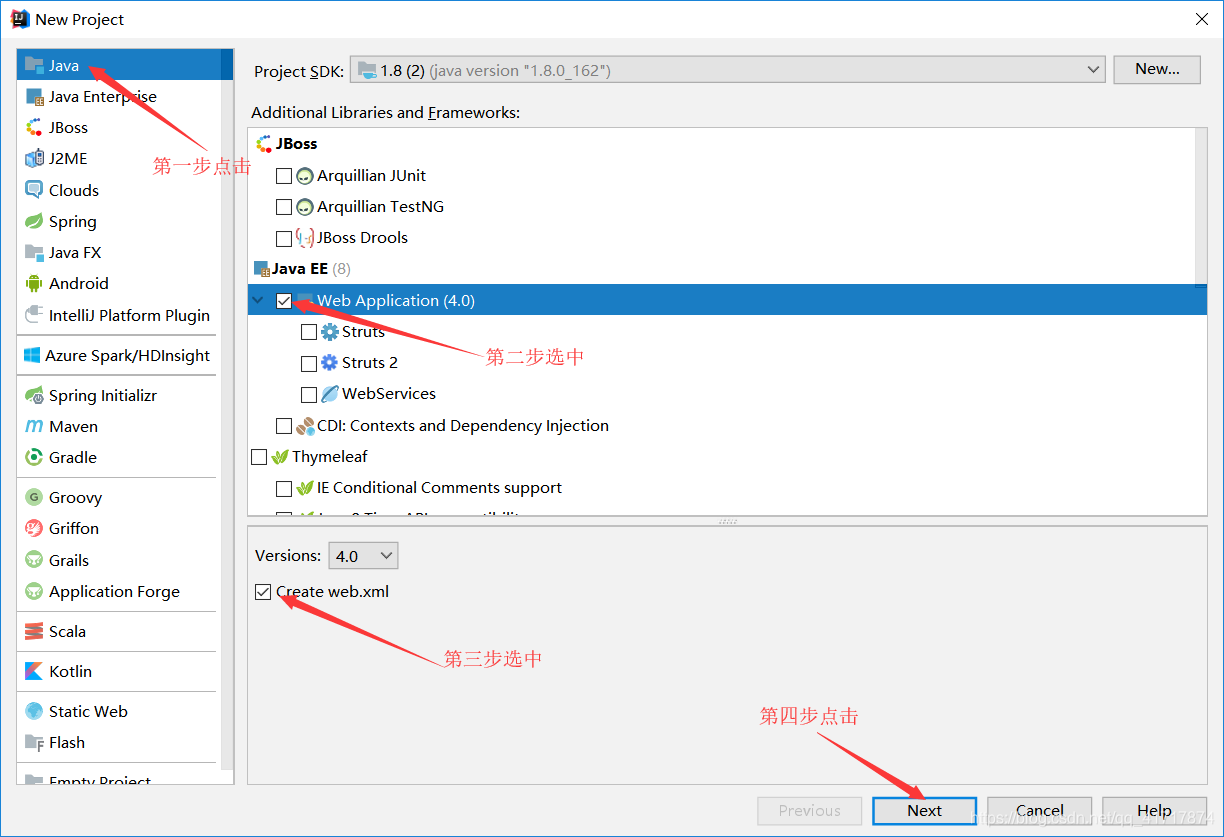Open the Project SDK dropdown
This screenshot has height=837, width=1224.
[x=727, y=70]
